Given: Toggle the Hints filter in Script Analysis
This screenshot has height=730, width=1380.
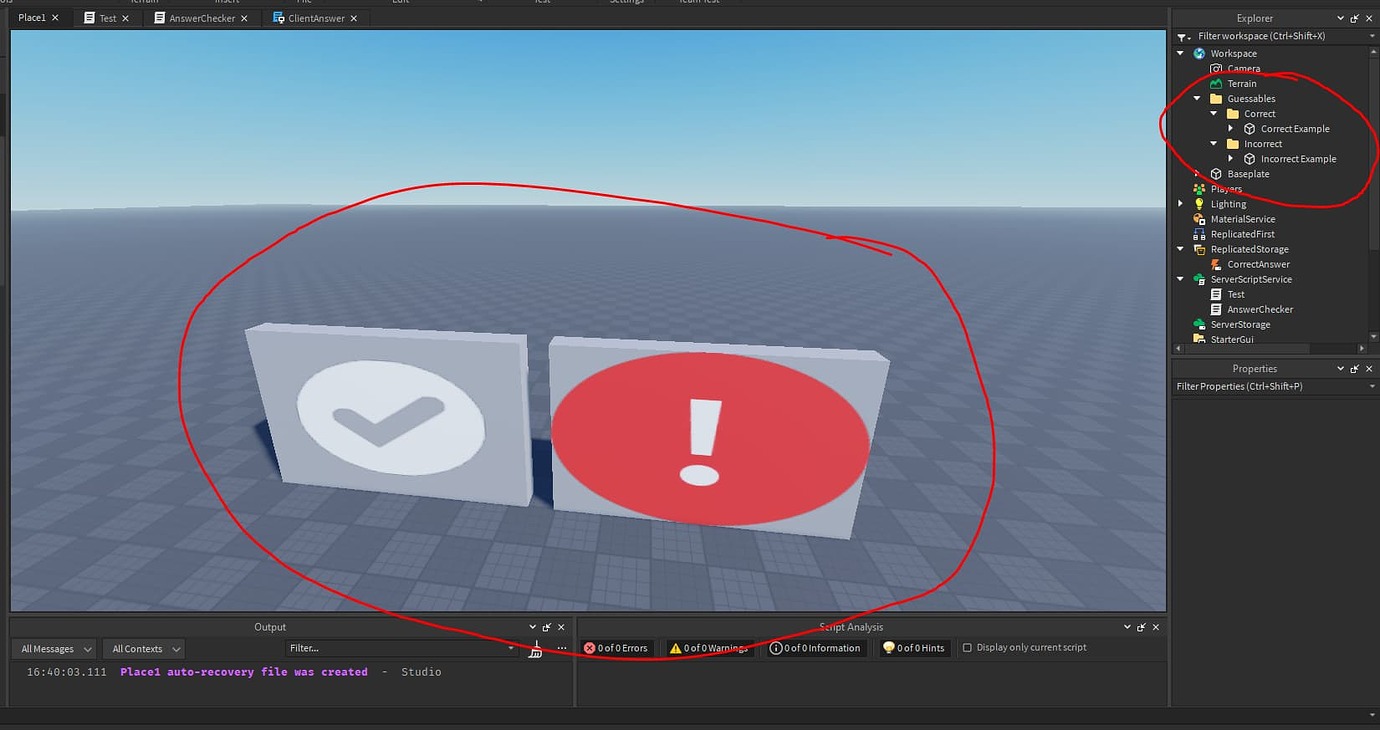Looking at the screenshot, I should 914,648.
